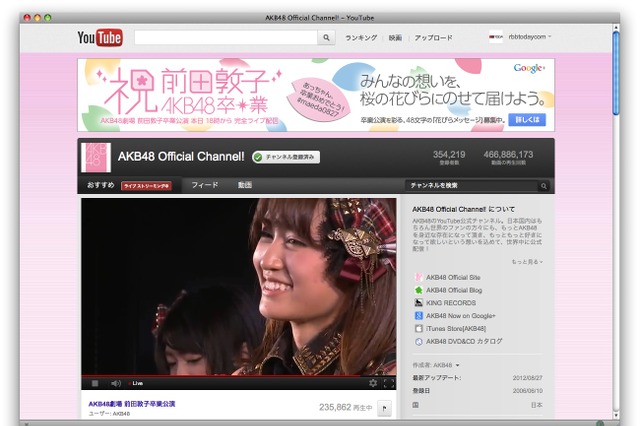The image size is (640, 426).
Task: Click the 2012/08/27 last update date
Action: (x=527, y=378)
